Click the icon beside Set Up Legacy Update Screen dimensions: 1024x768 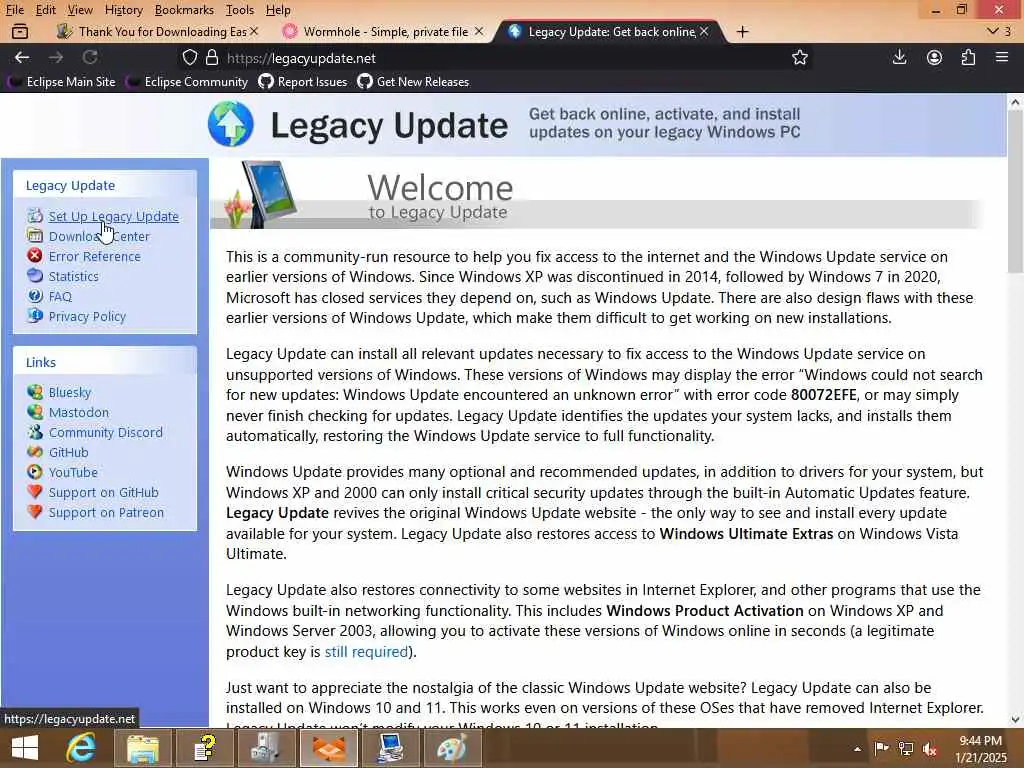tap(35, 216)
